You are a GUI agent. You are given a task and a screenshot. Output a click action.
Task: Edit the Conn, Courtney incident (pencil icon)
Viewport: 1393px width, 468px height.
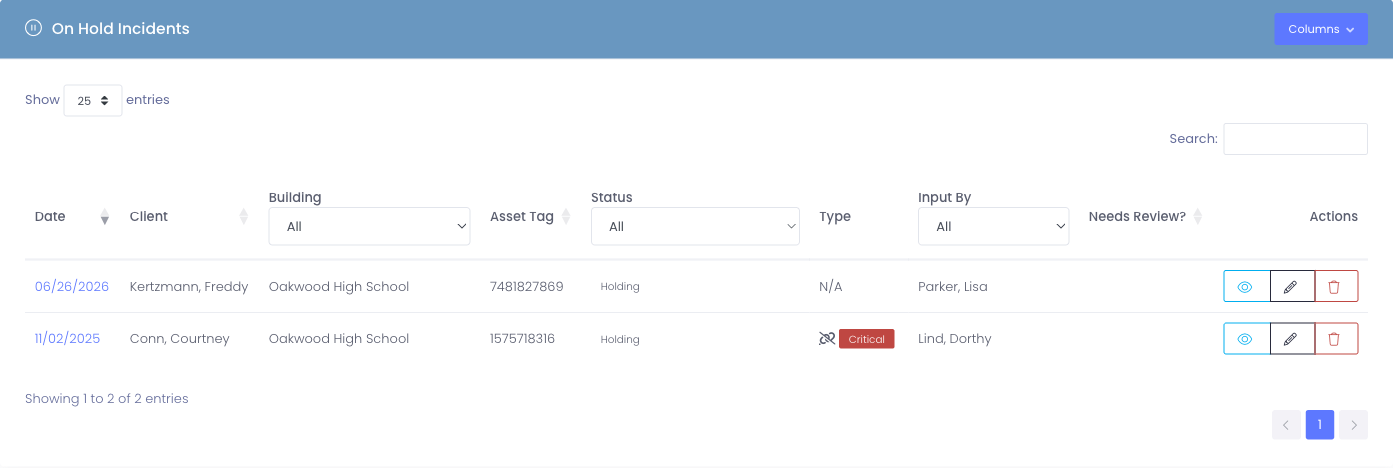pos(1292,339)
